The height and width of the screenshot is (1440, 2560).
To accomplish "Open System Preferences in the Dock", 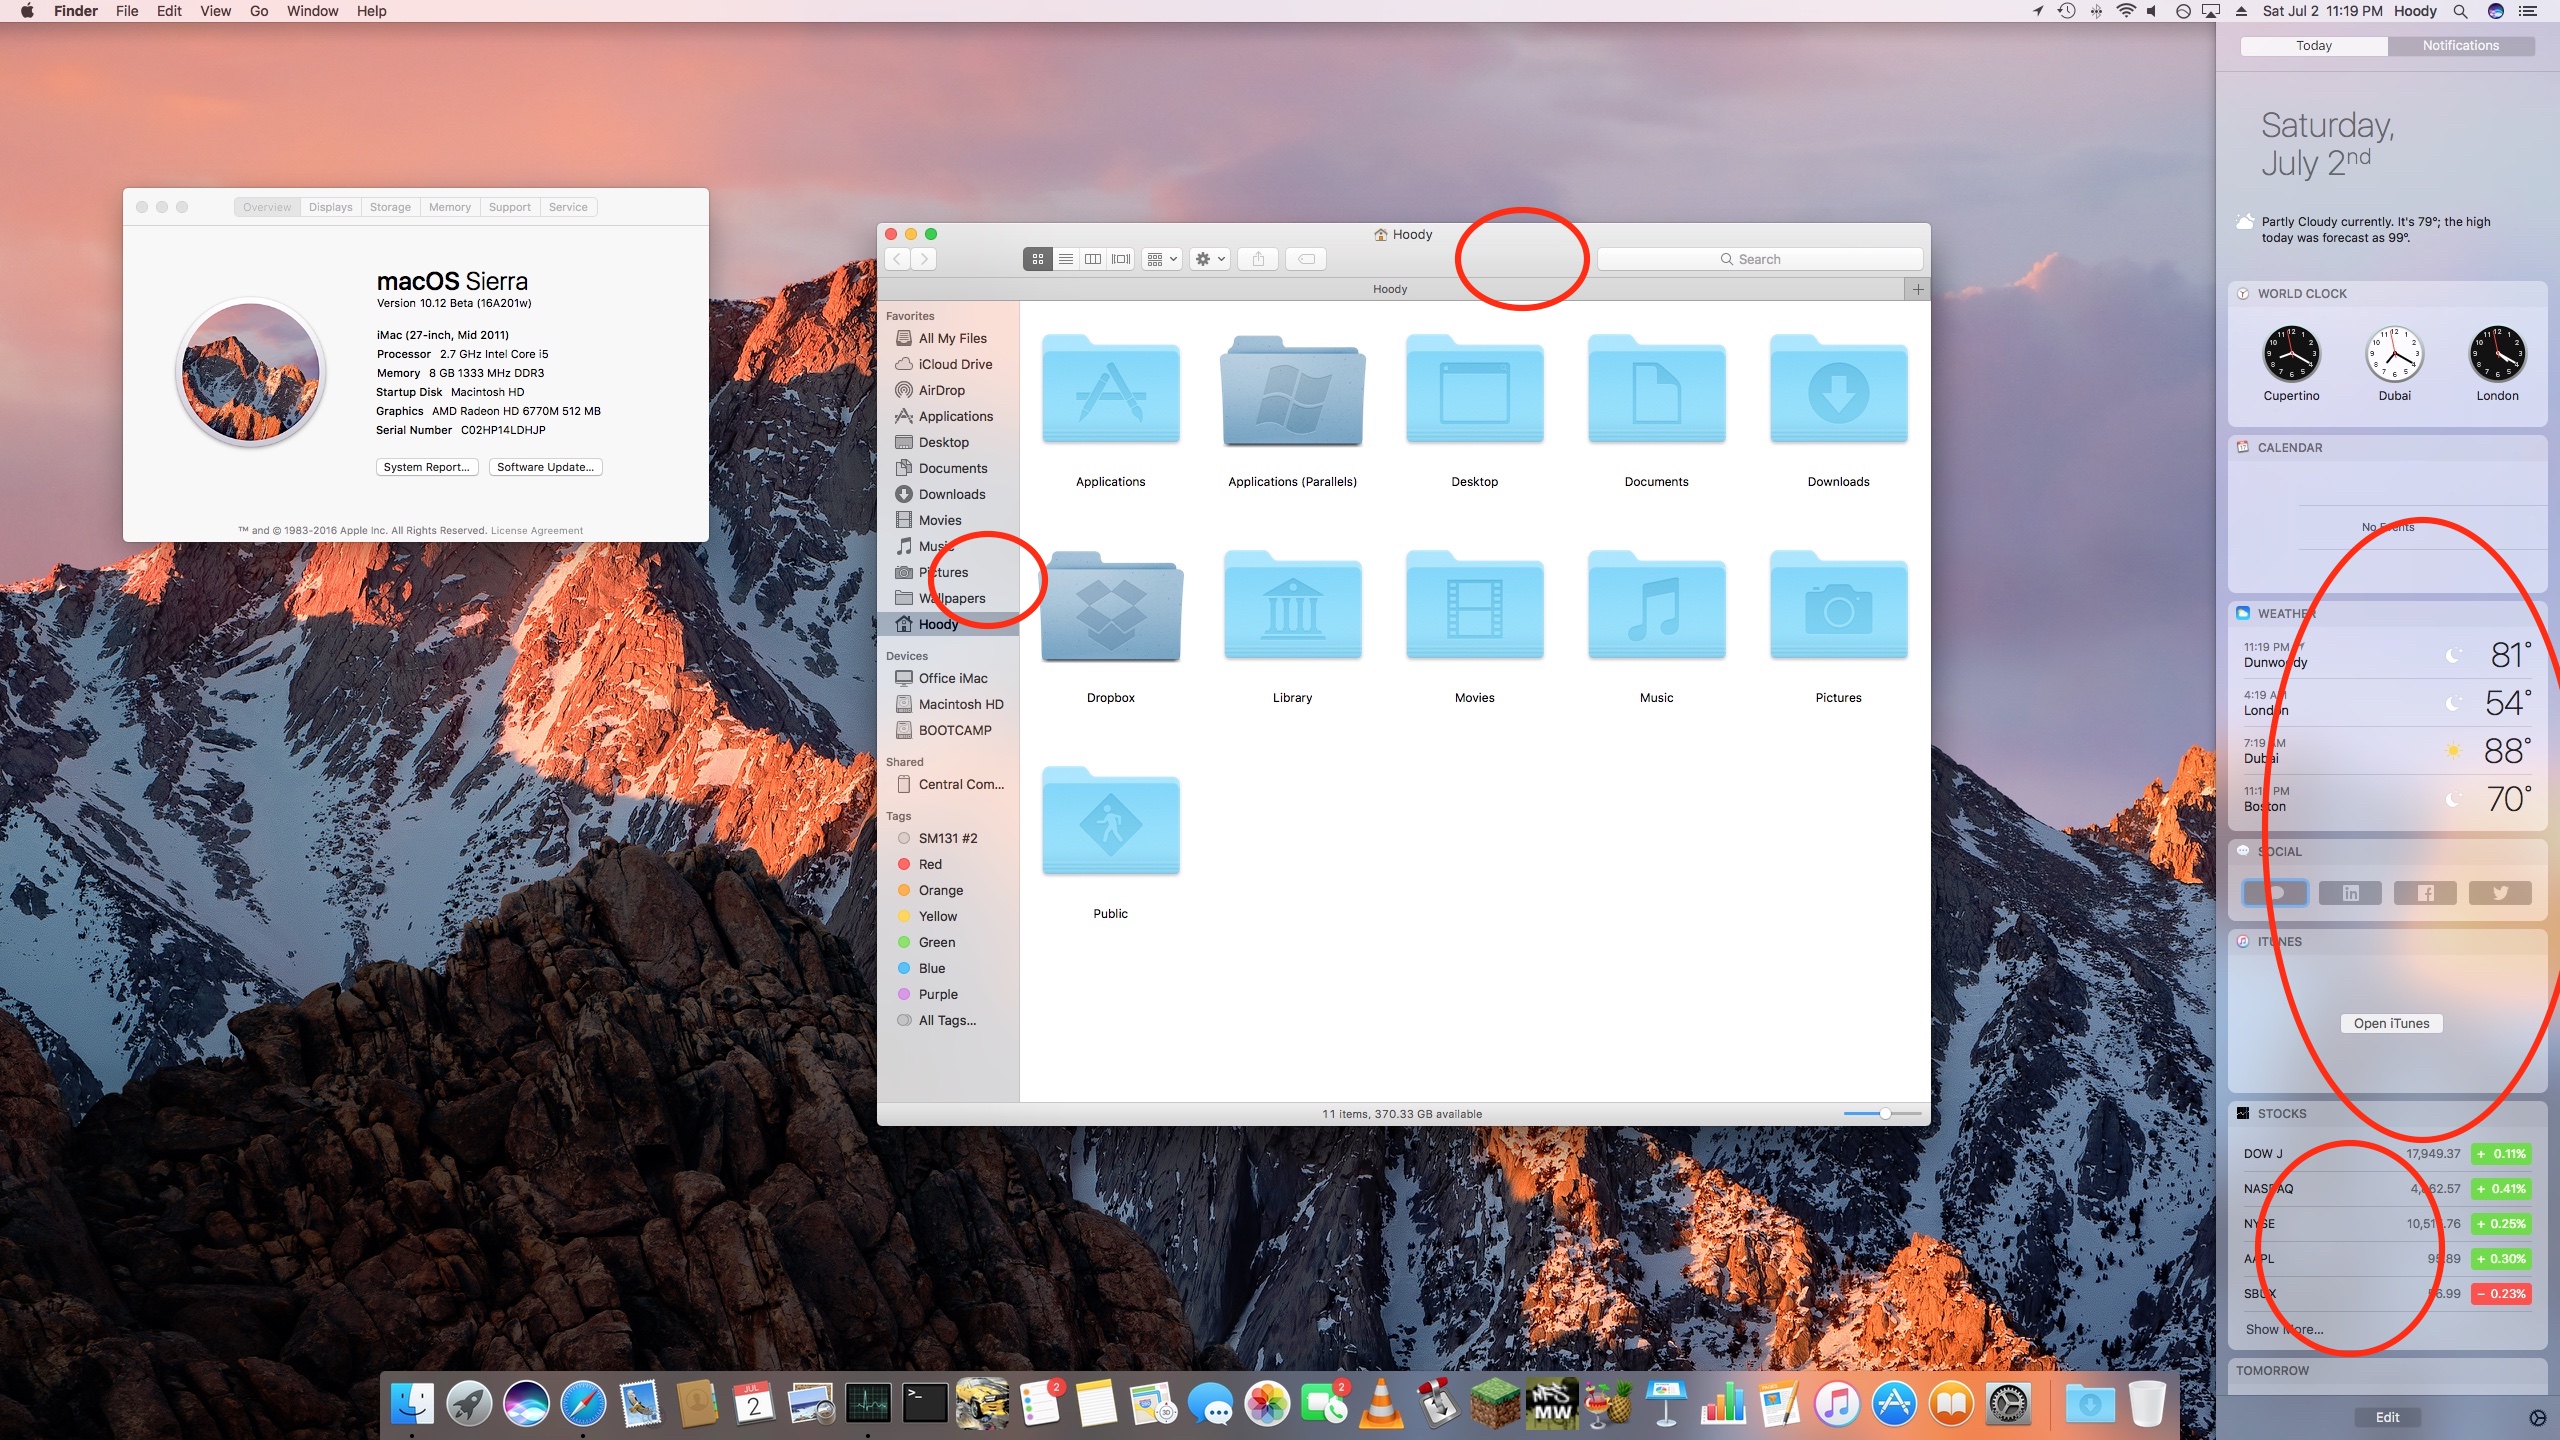I will click(x=2008, y=1404).
